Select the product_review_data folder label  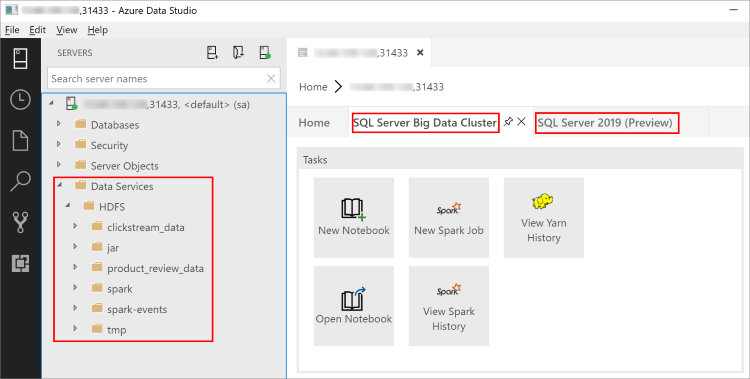(x=155, y=268)
